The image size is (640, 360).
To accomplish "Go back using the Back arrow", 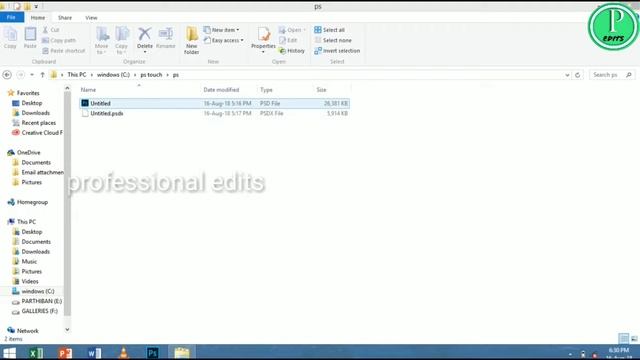I will tap(7, 75).
